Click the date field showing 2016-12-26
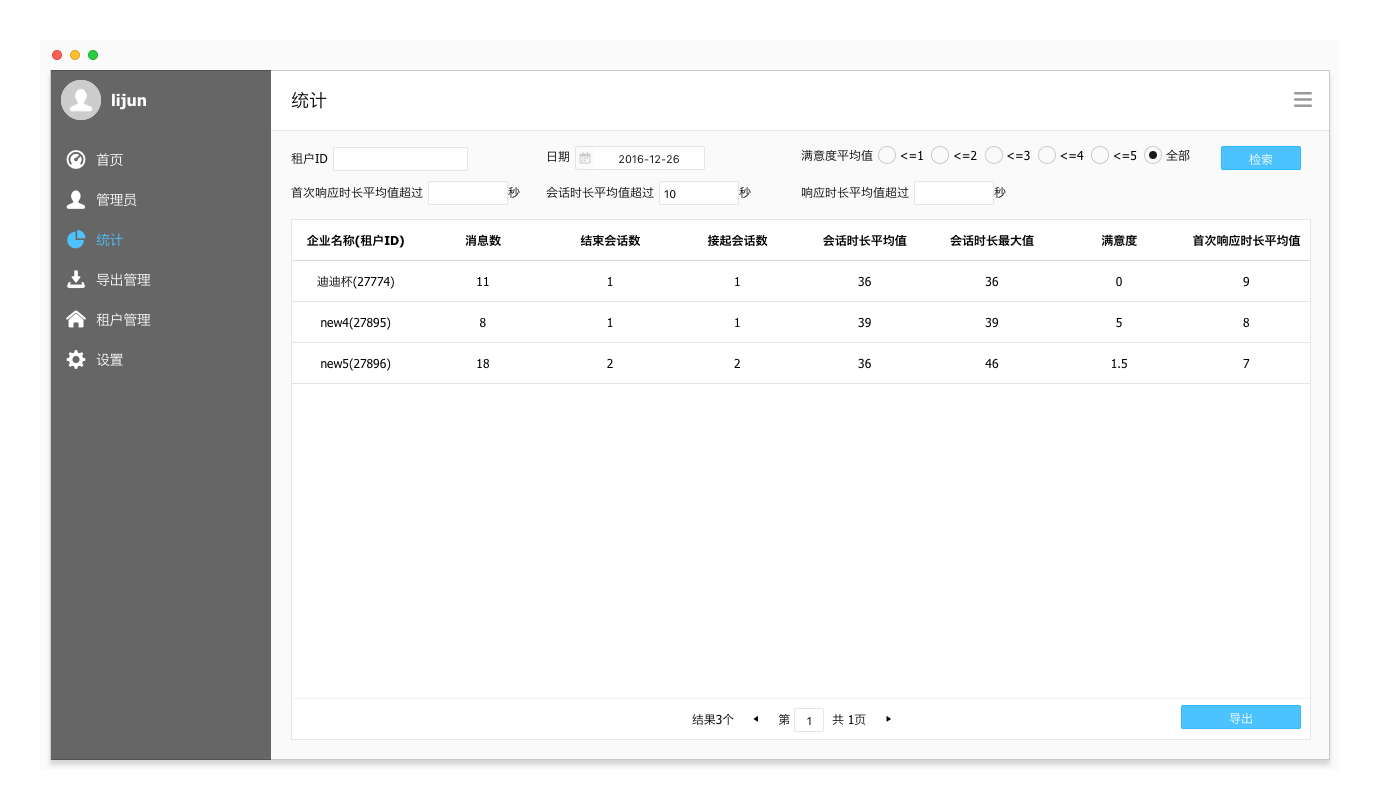The image size is (1380, 810). click(640, 158)
